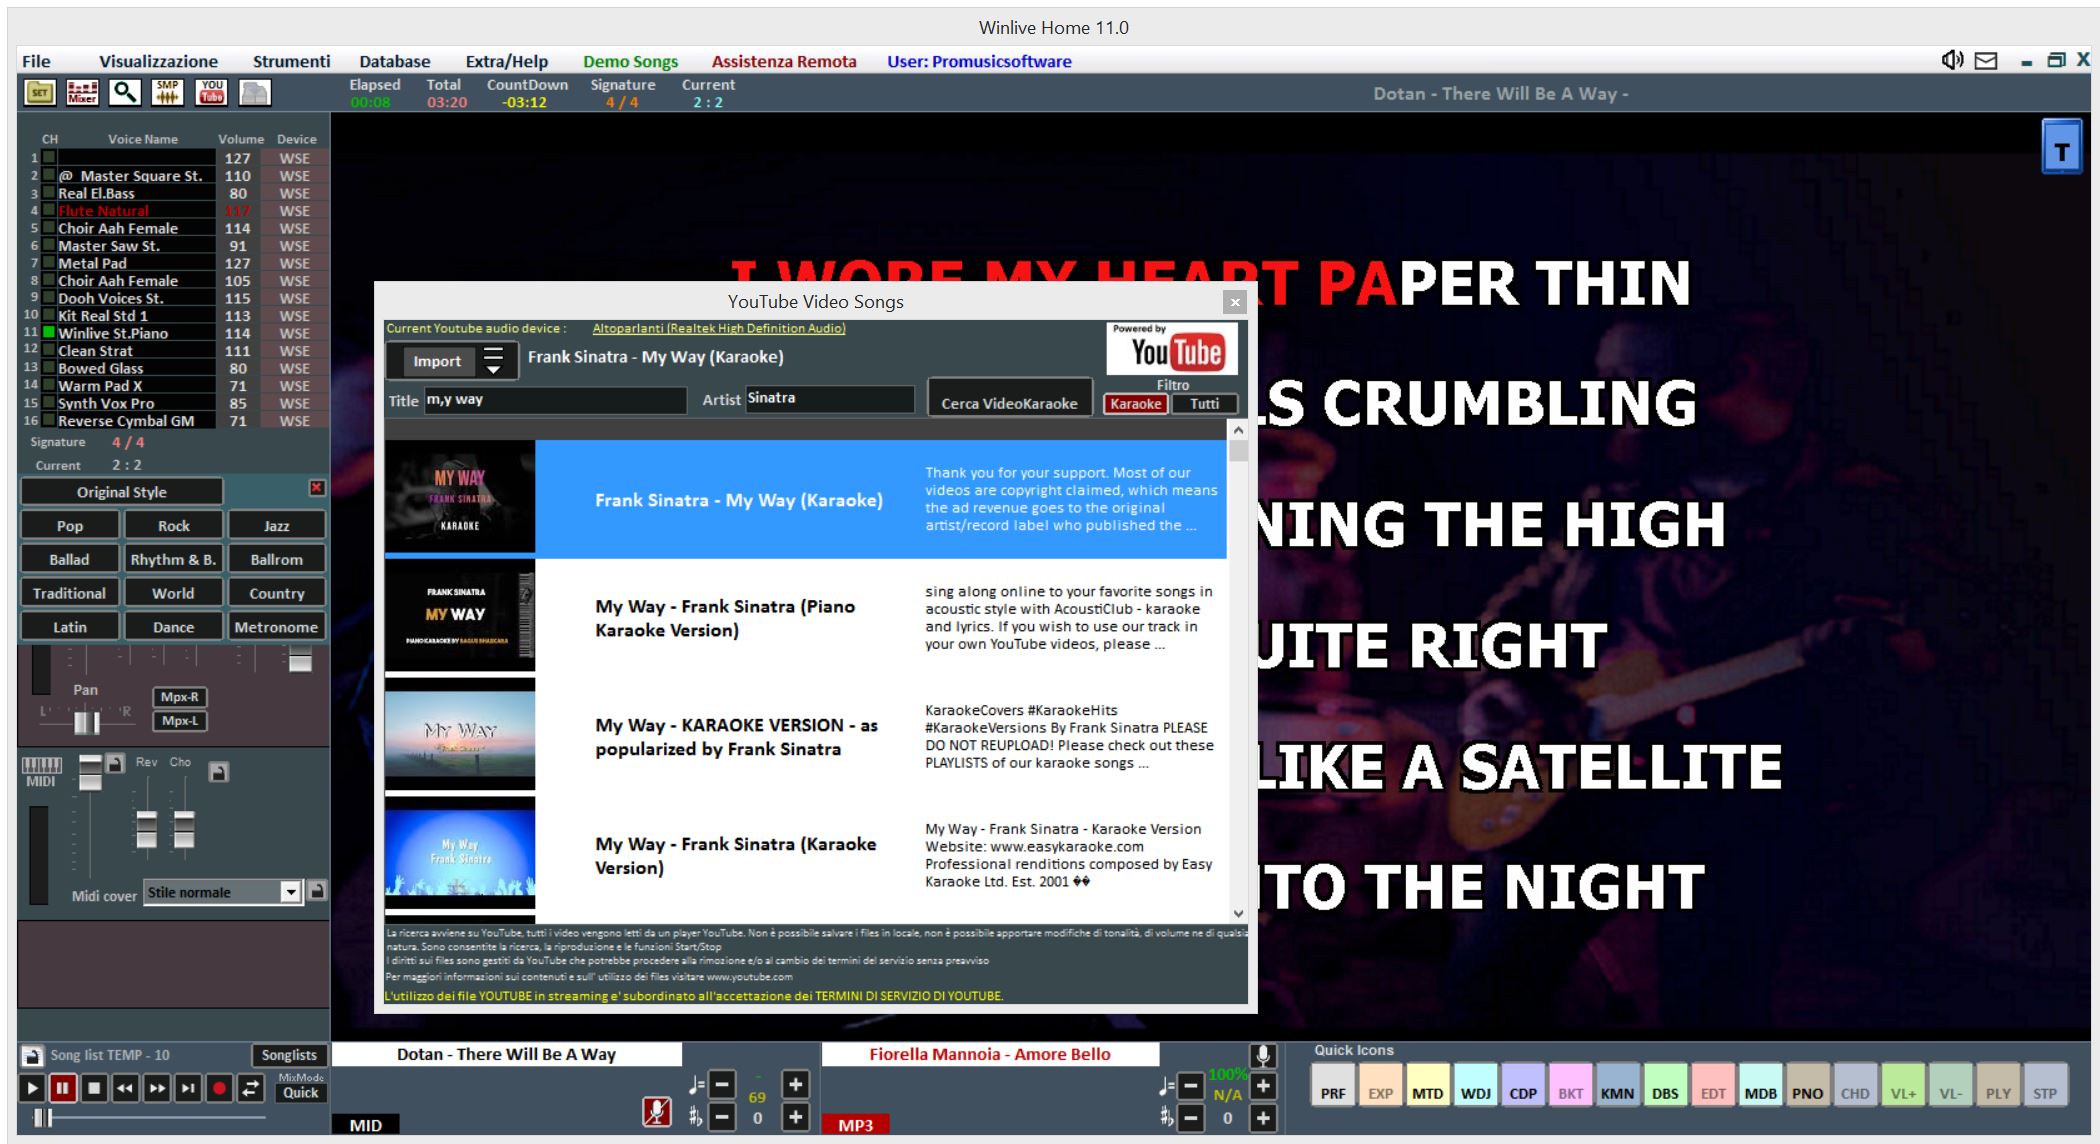Toggle the lock beside Rev Cho faders

click(219, 771)
